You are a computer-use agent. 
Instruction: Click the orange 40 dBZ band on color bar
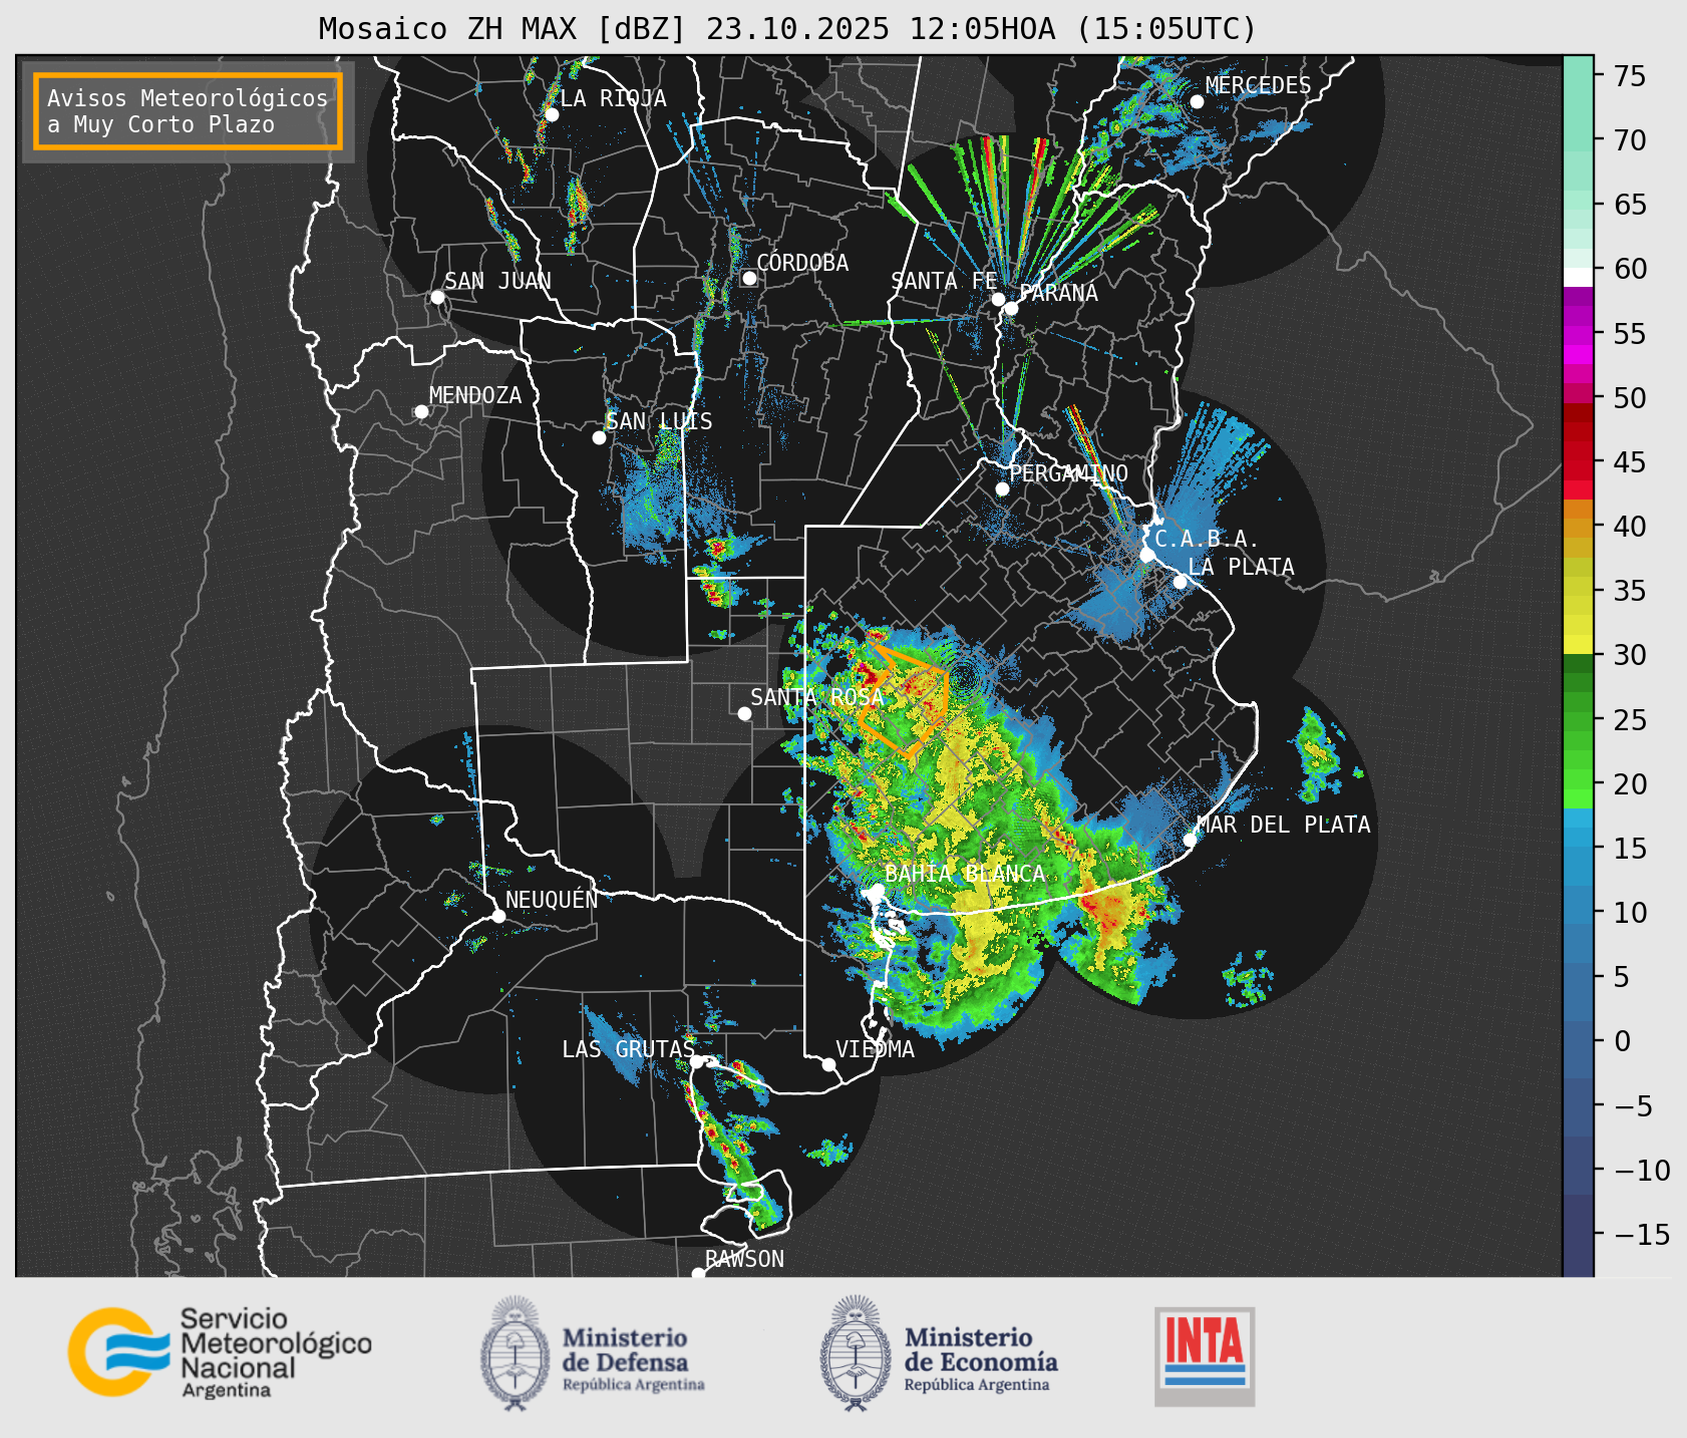point(1578,528)
